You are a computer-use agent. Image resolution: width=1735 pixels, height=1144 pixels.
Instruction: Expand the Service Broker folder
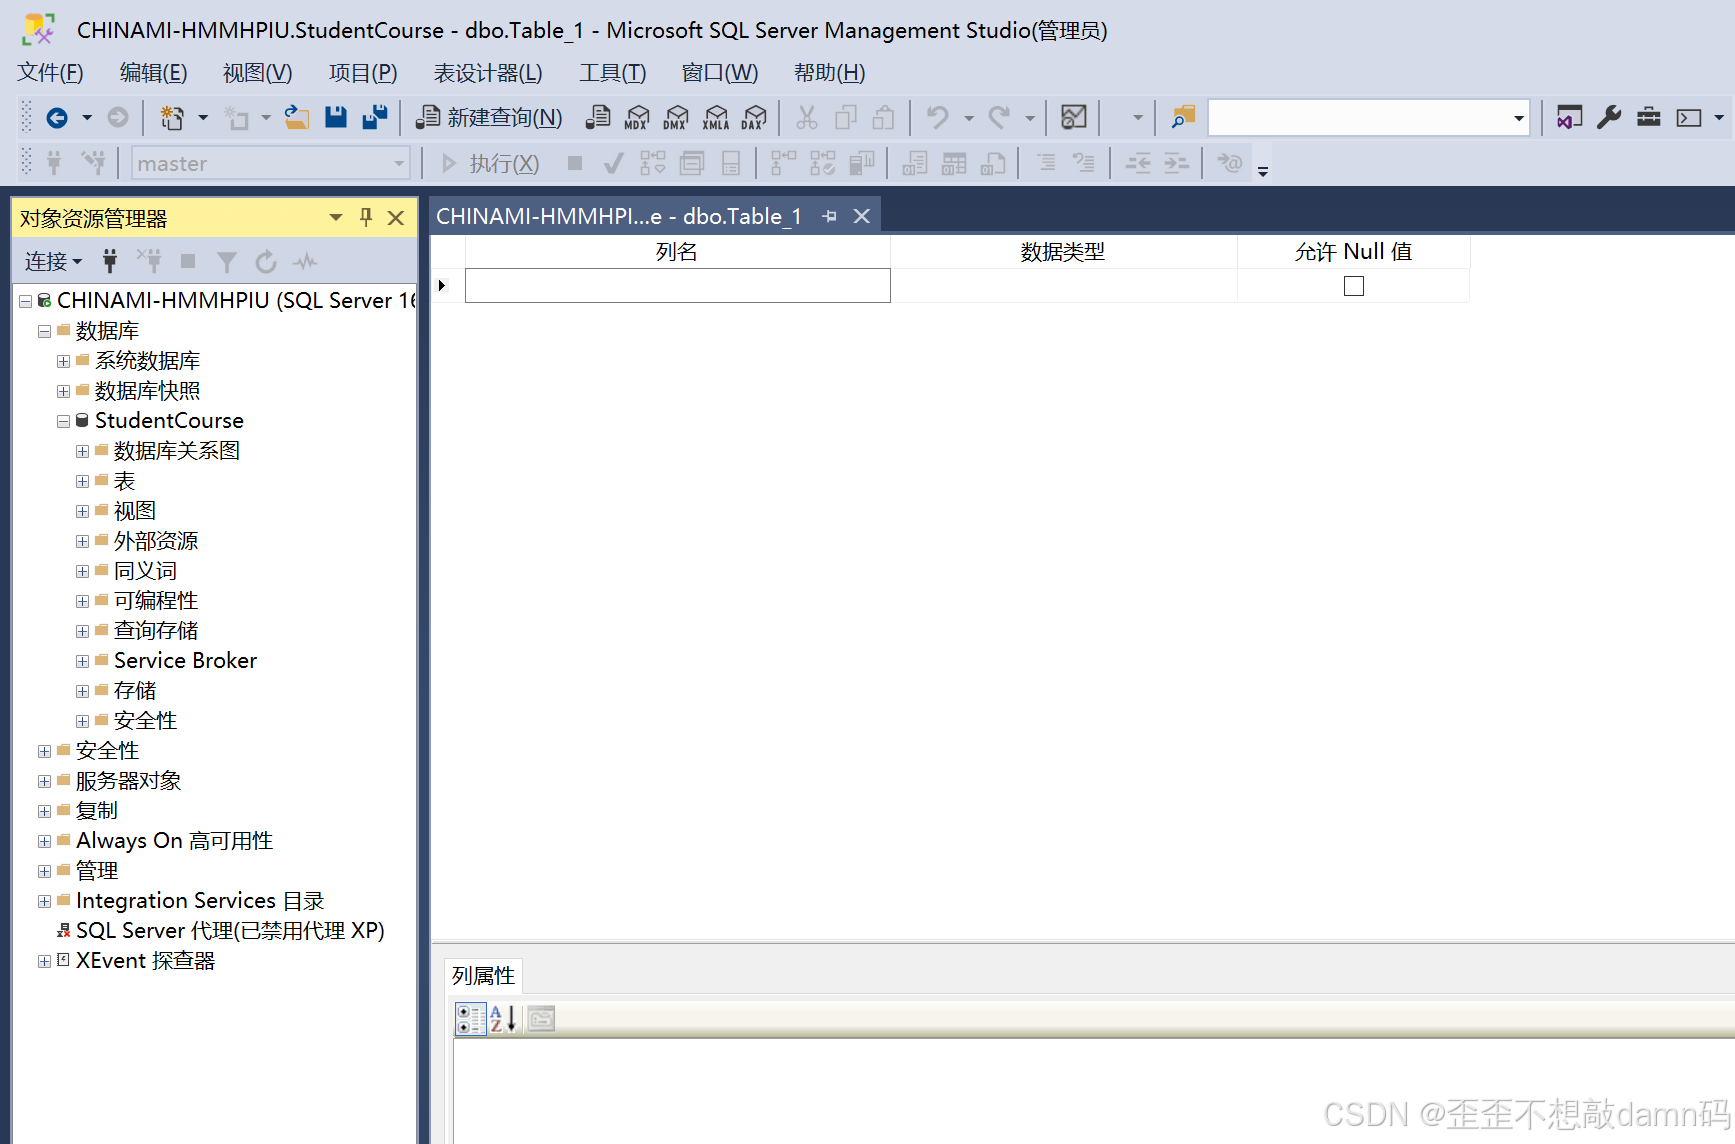tap(82, 661)
